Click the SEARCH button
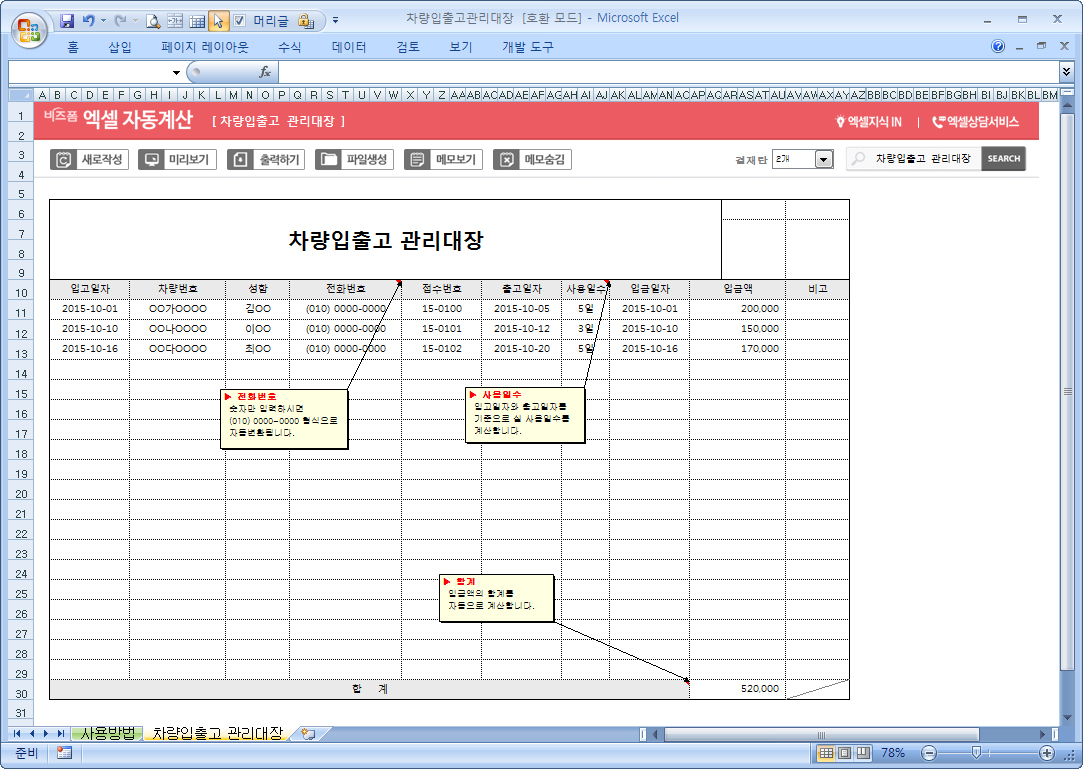Screen dimensions: 1083x769 (1003, 159)
